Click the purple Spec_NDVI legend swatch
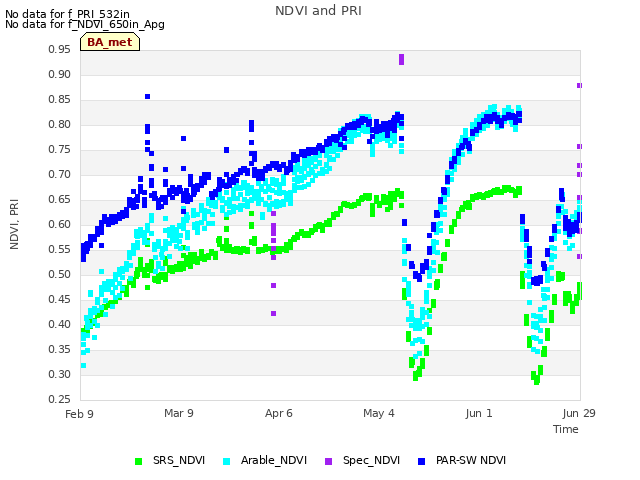 tap(328, 461)
